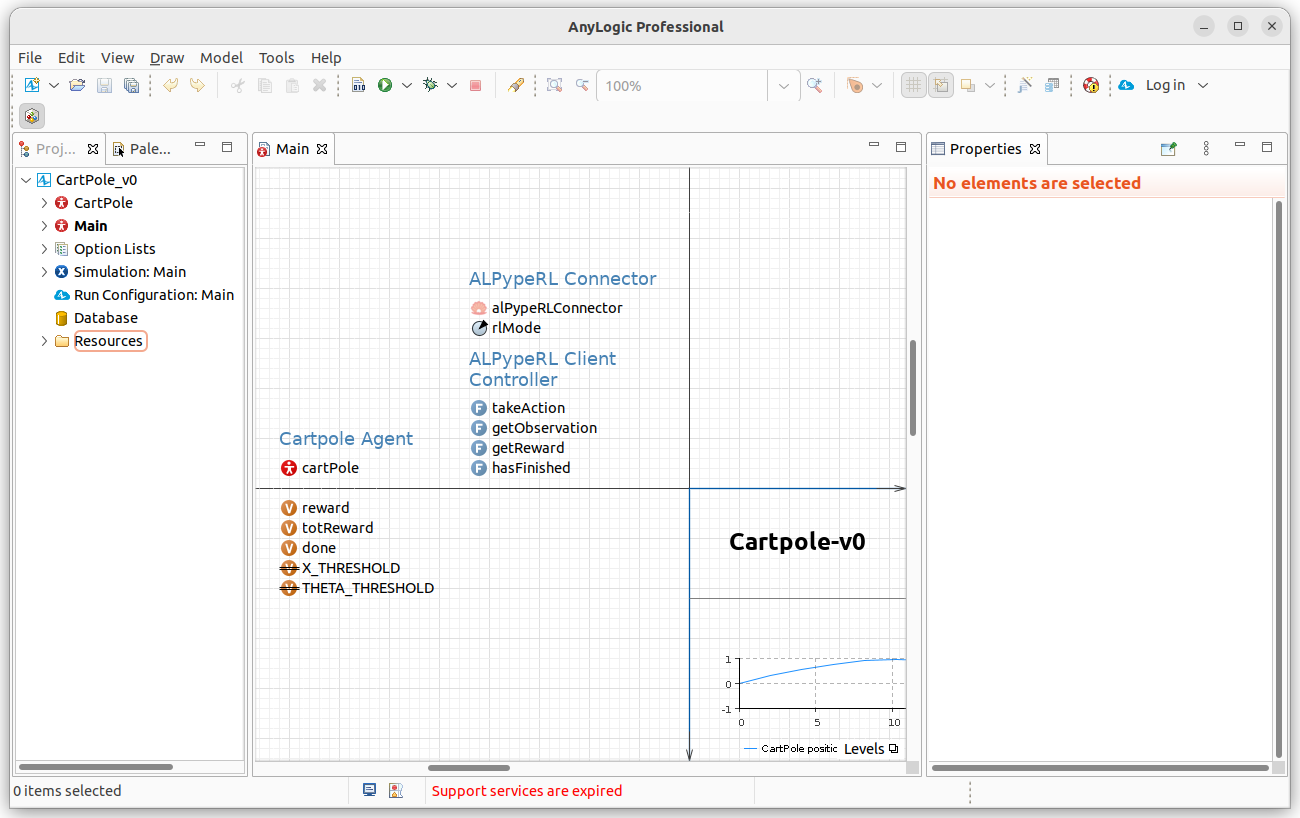The image size is (1300, 818).
Task: Select the alPypeRLConnector element on canvas
Action: pyautogui.click(x=546, y=308)
